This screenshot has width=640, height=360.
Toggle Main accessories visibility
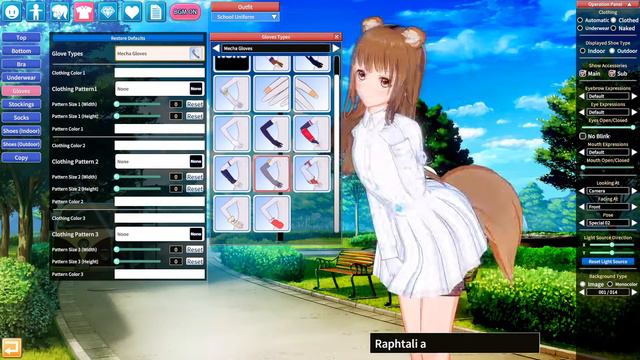click(583, 73)
